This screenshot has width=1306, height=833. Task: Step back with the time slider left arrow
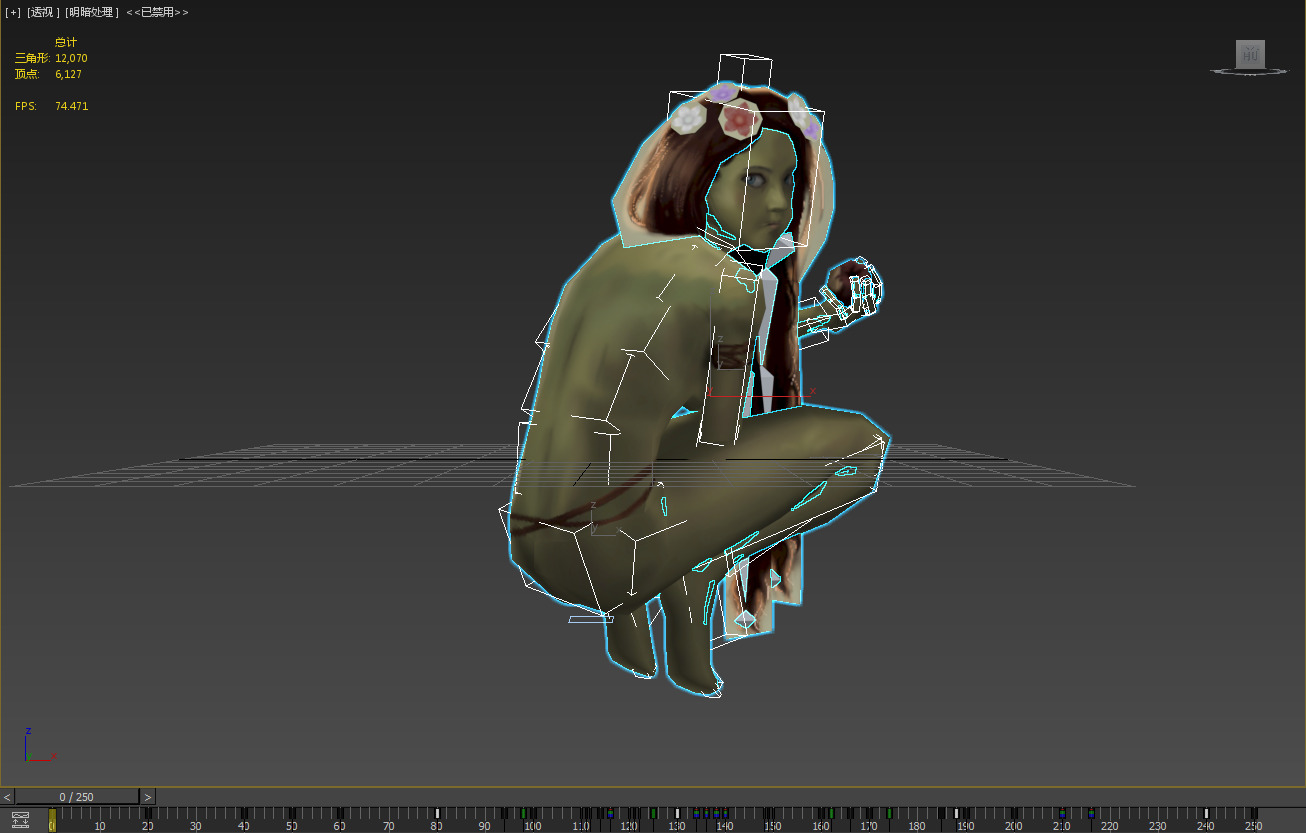tap(7, 797)
